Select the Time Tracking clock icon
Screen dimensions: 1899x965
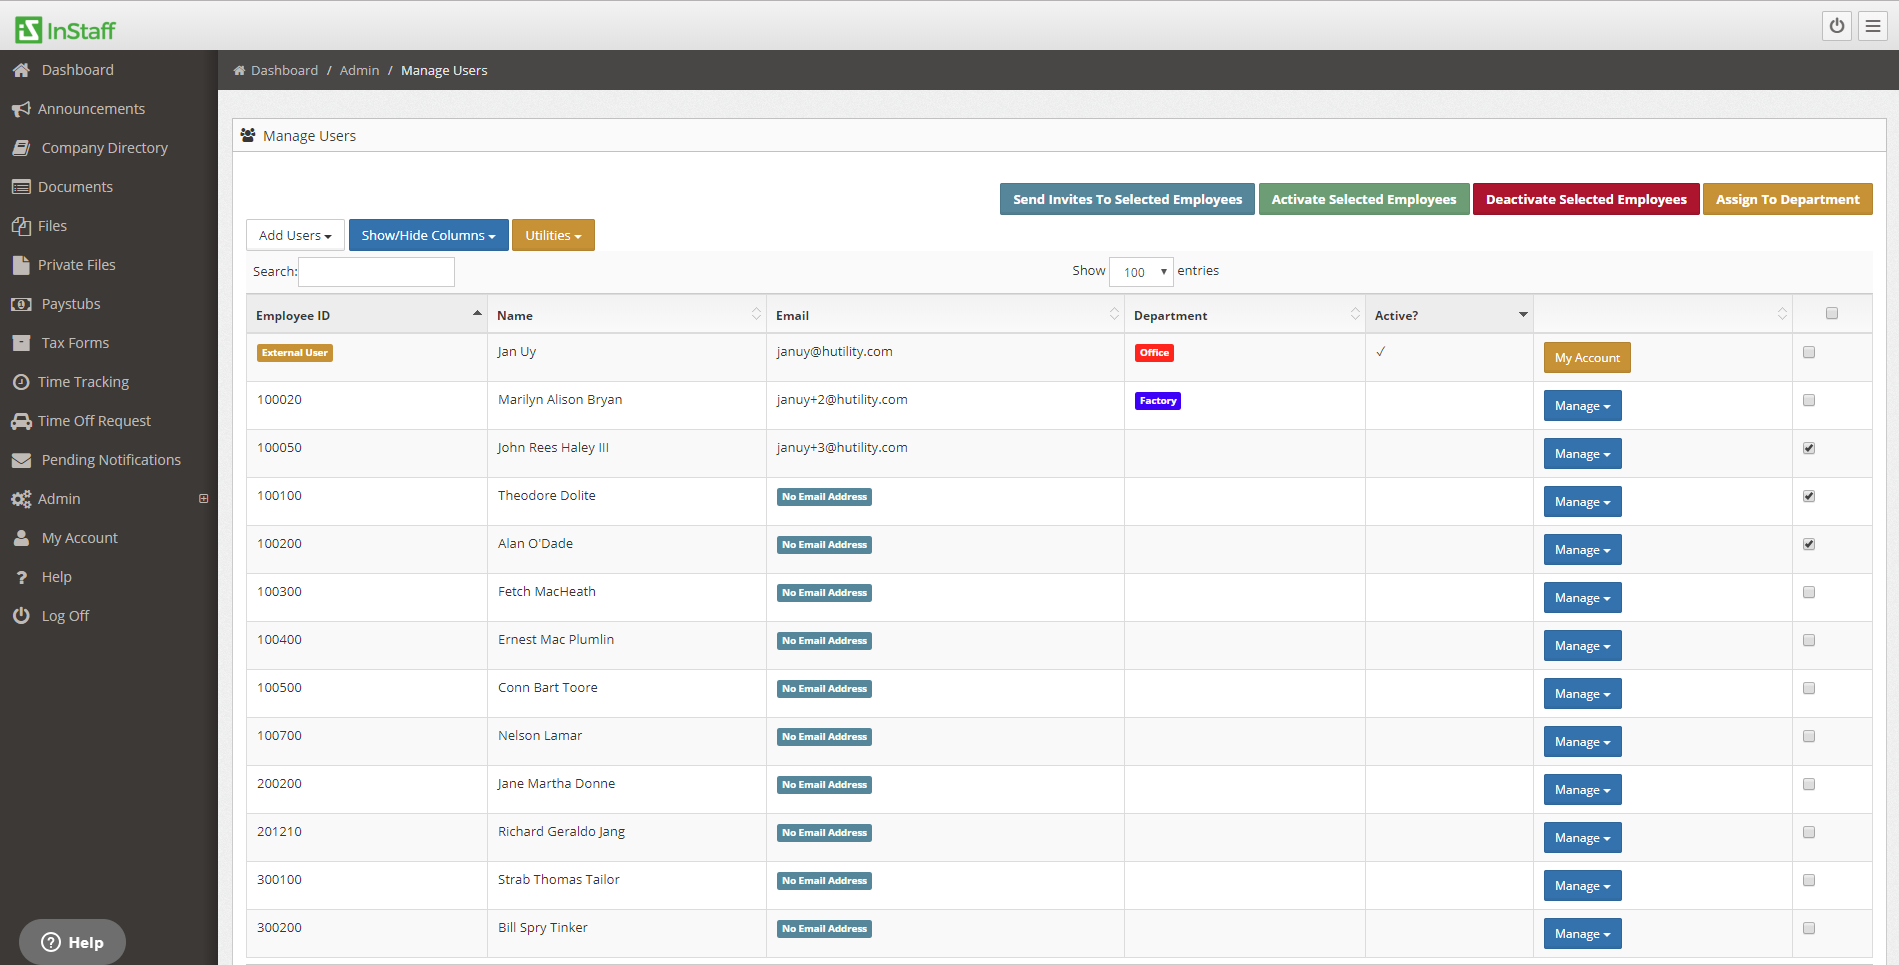coord(22,381)
